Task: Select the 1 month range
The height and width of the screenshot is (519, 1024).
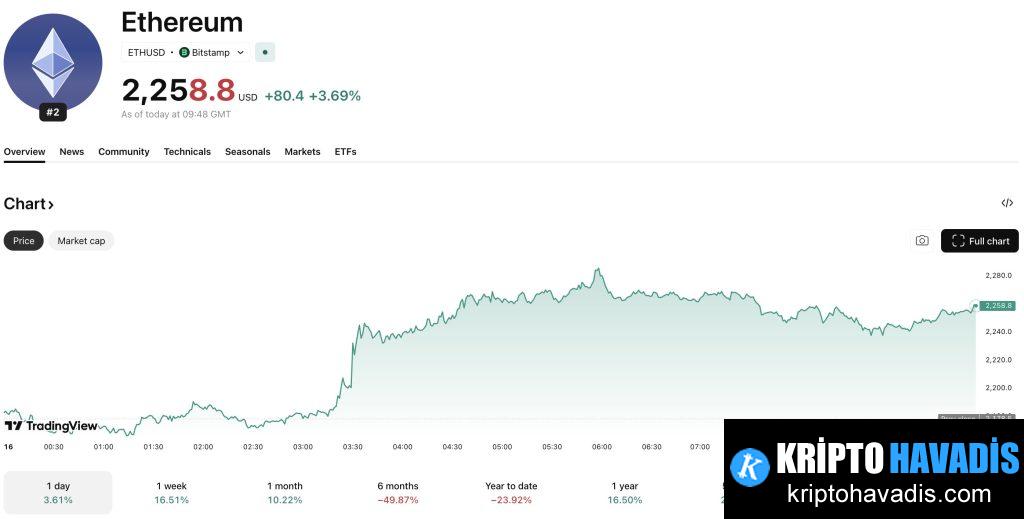Action: click(x=285, y=493)
